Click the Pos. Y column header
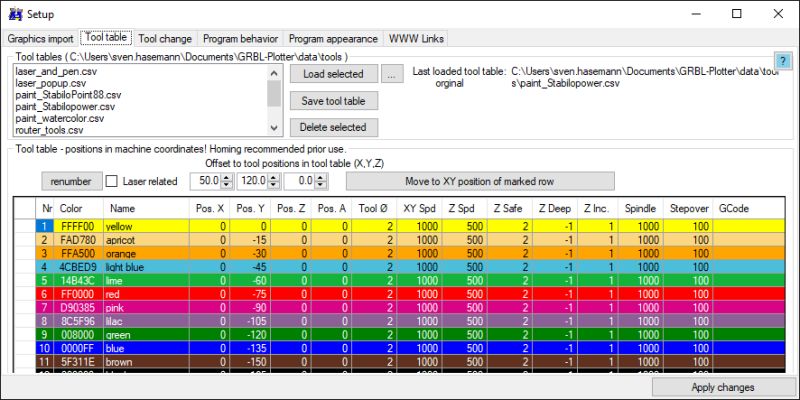This screenshot has width=800, height=400. click(250, 208)
